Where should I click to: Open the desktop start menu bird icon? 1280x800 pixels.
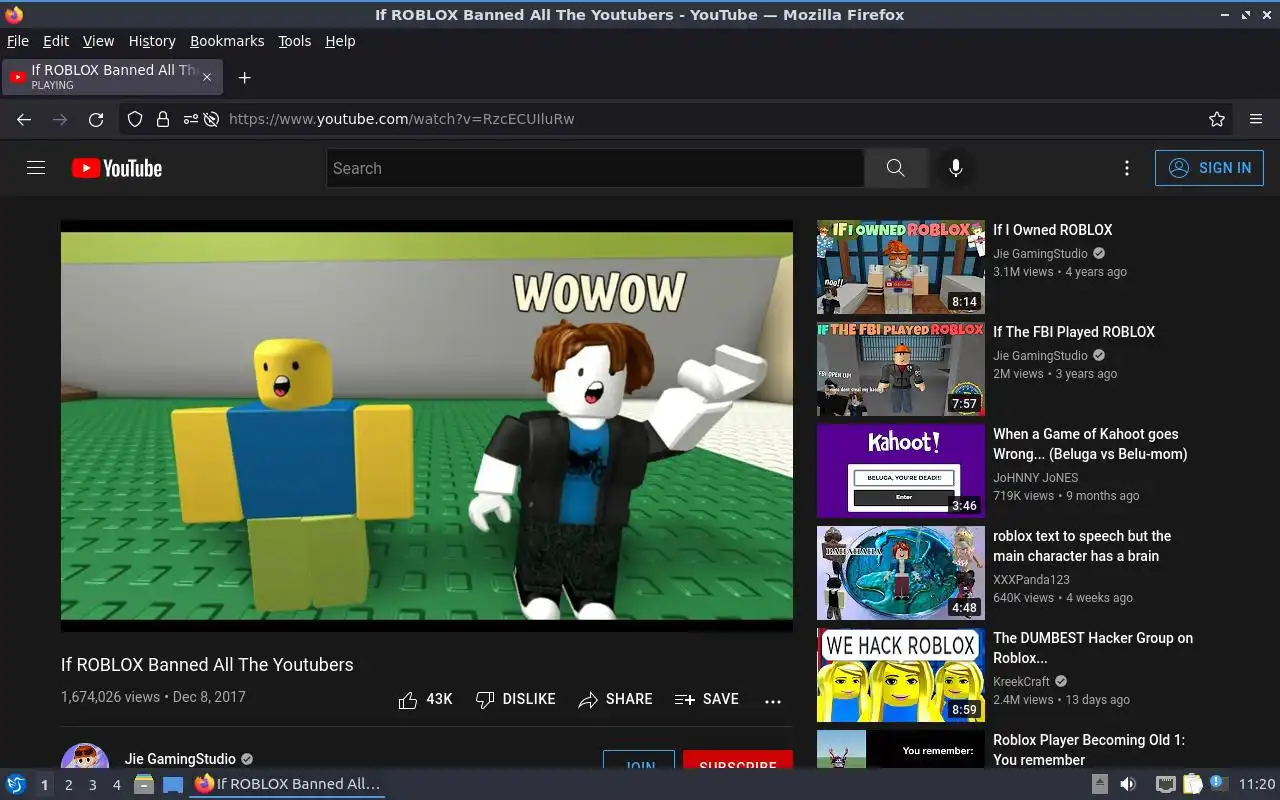[15, 784]
